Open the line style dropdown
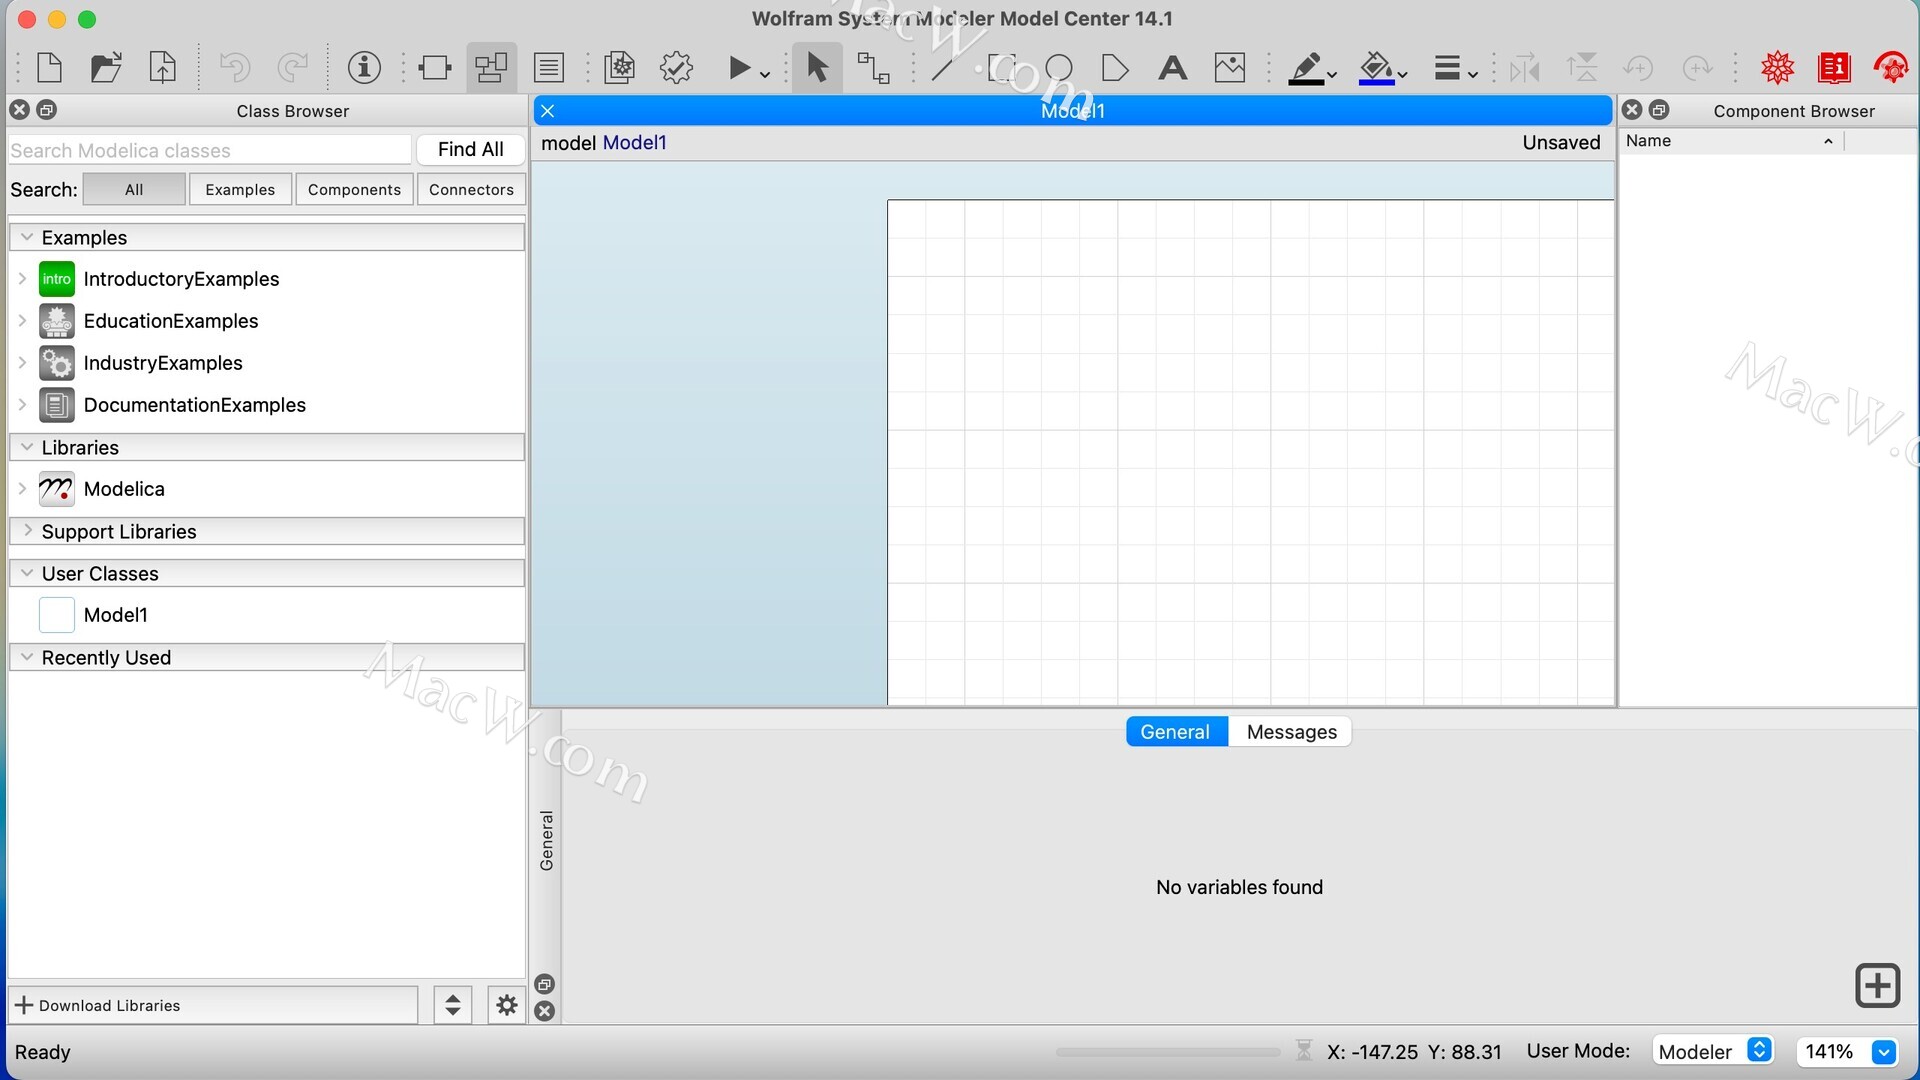 [x=1455, y=68]
